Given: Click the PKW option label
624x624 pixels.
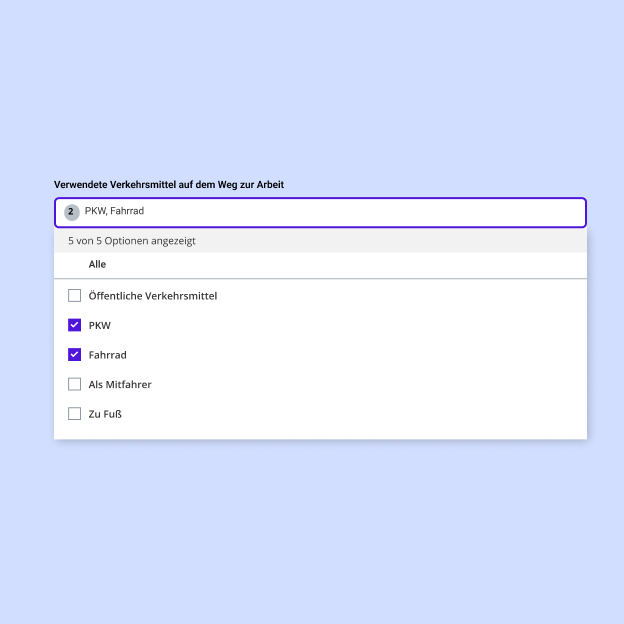Looking at the screenshot, I should tap(100, 325).
